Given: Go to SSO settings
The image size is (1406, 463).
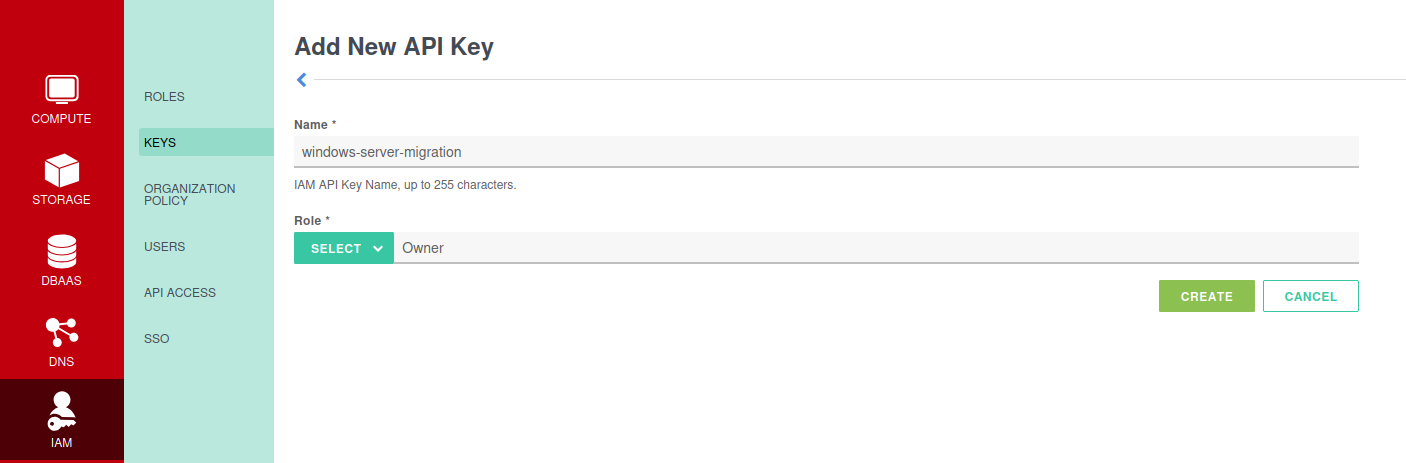Looking at the screenshot, I should pyautogui.click(x=157, y=339).
